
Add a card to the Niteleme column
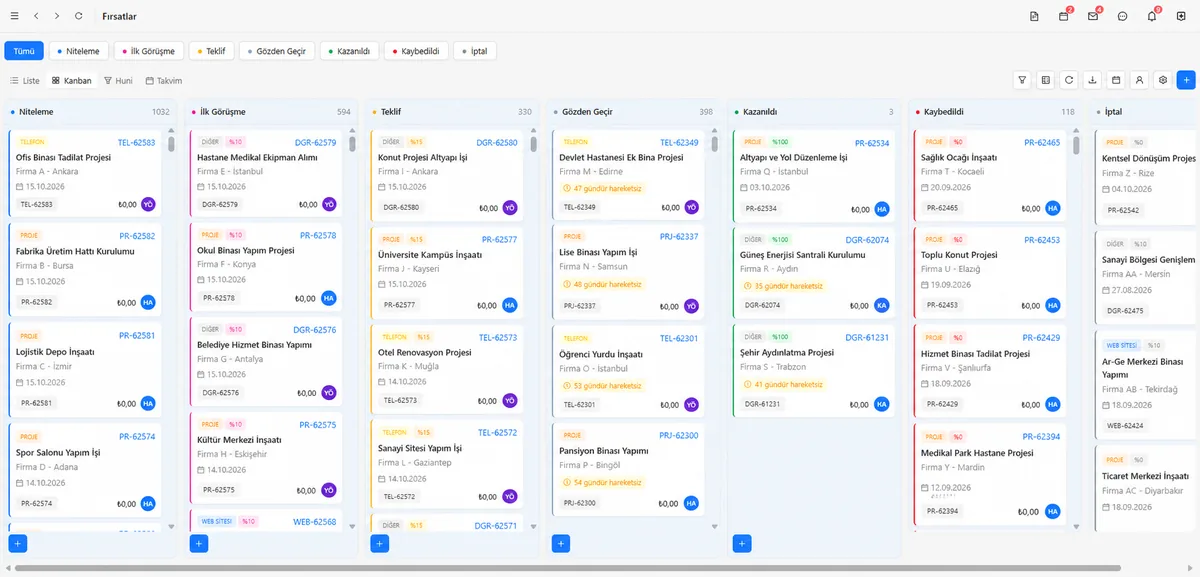pos(17,543)
